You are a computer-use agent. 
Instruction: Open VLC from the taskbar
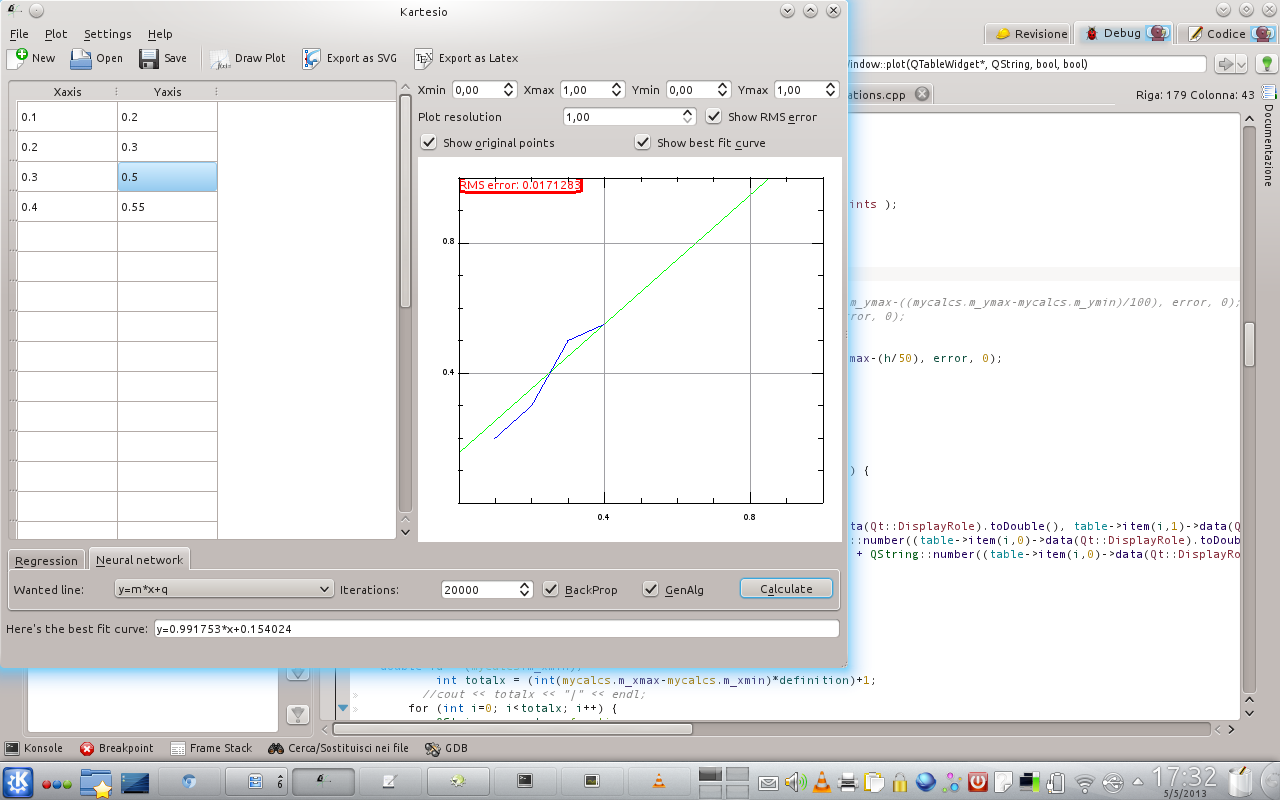point(659,780)
